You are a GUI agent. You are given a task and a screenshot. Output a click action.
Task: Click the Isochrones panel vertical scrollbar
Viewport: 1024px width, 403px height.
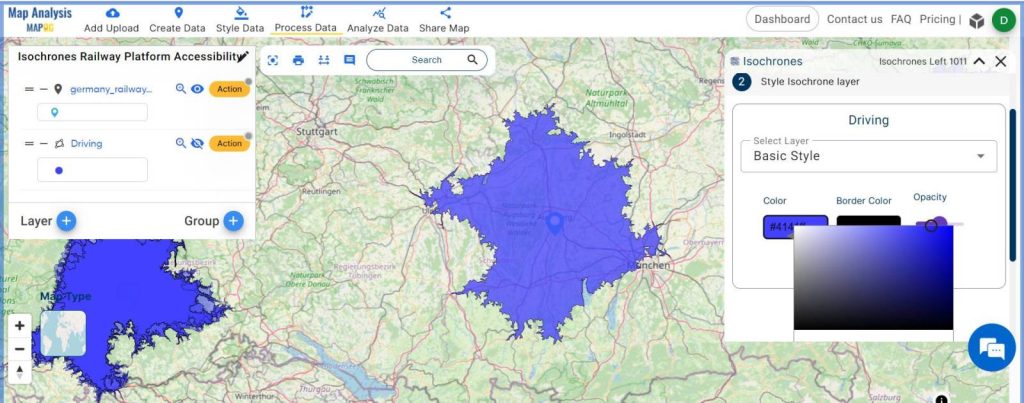1012,186
